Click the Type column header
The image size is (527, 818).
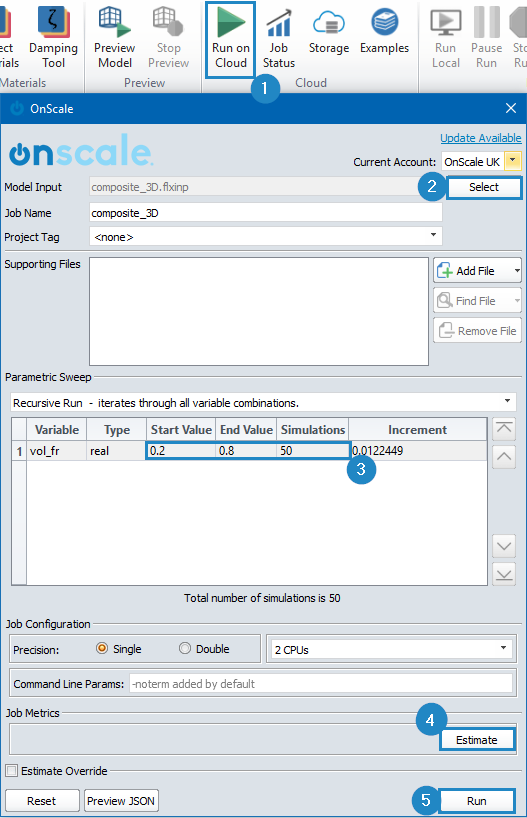coord(116,429)
